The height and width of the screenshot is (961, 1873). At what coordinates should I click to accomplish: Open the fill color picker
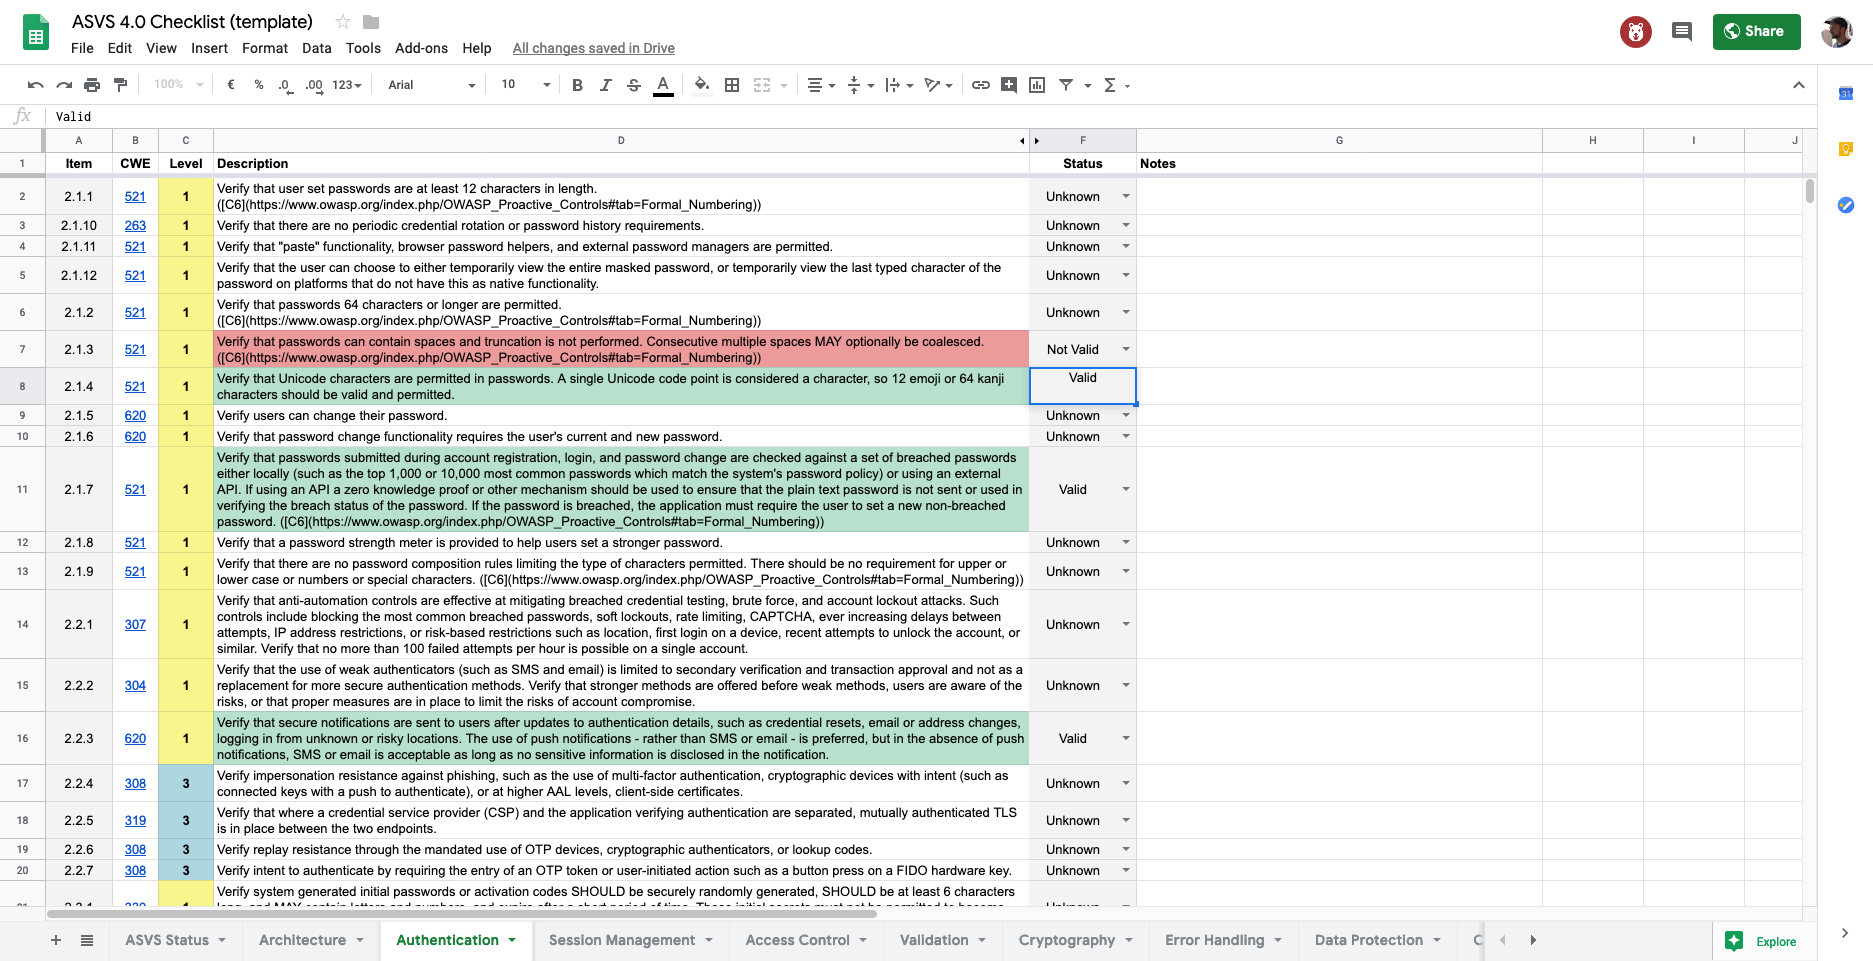pos(702,85)
